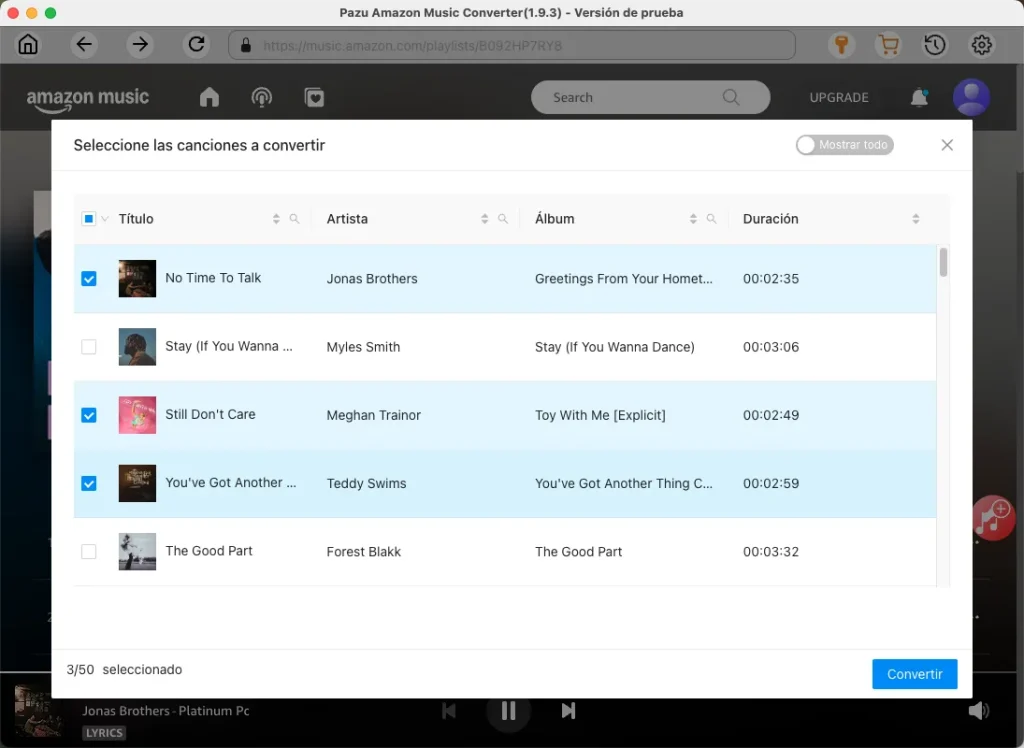Click the LYRICS label on the player
This screenshot has height=748, width=1024.
pos(103,732)
